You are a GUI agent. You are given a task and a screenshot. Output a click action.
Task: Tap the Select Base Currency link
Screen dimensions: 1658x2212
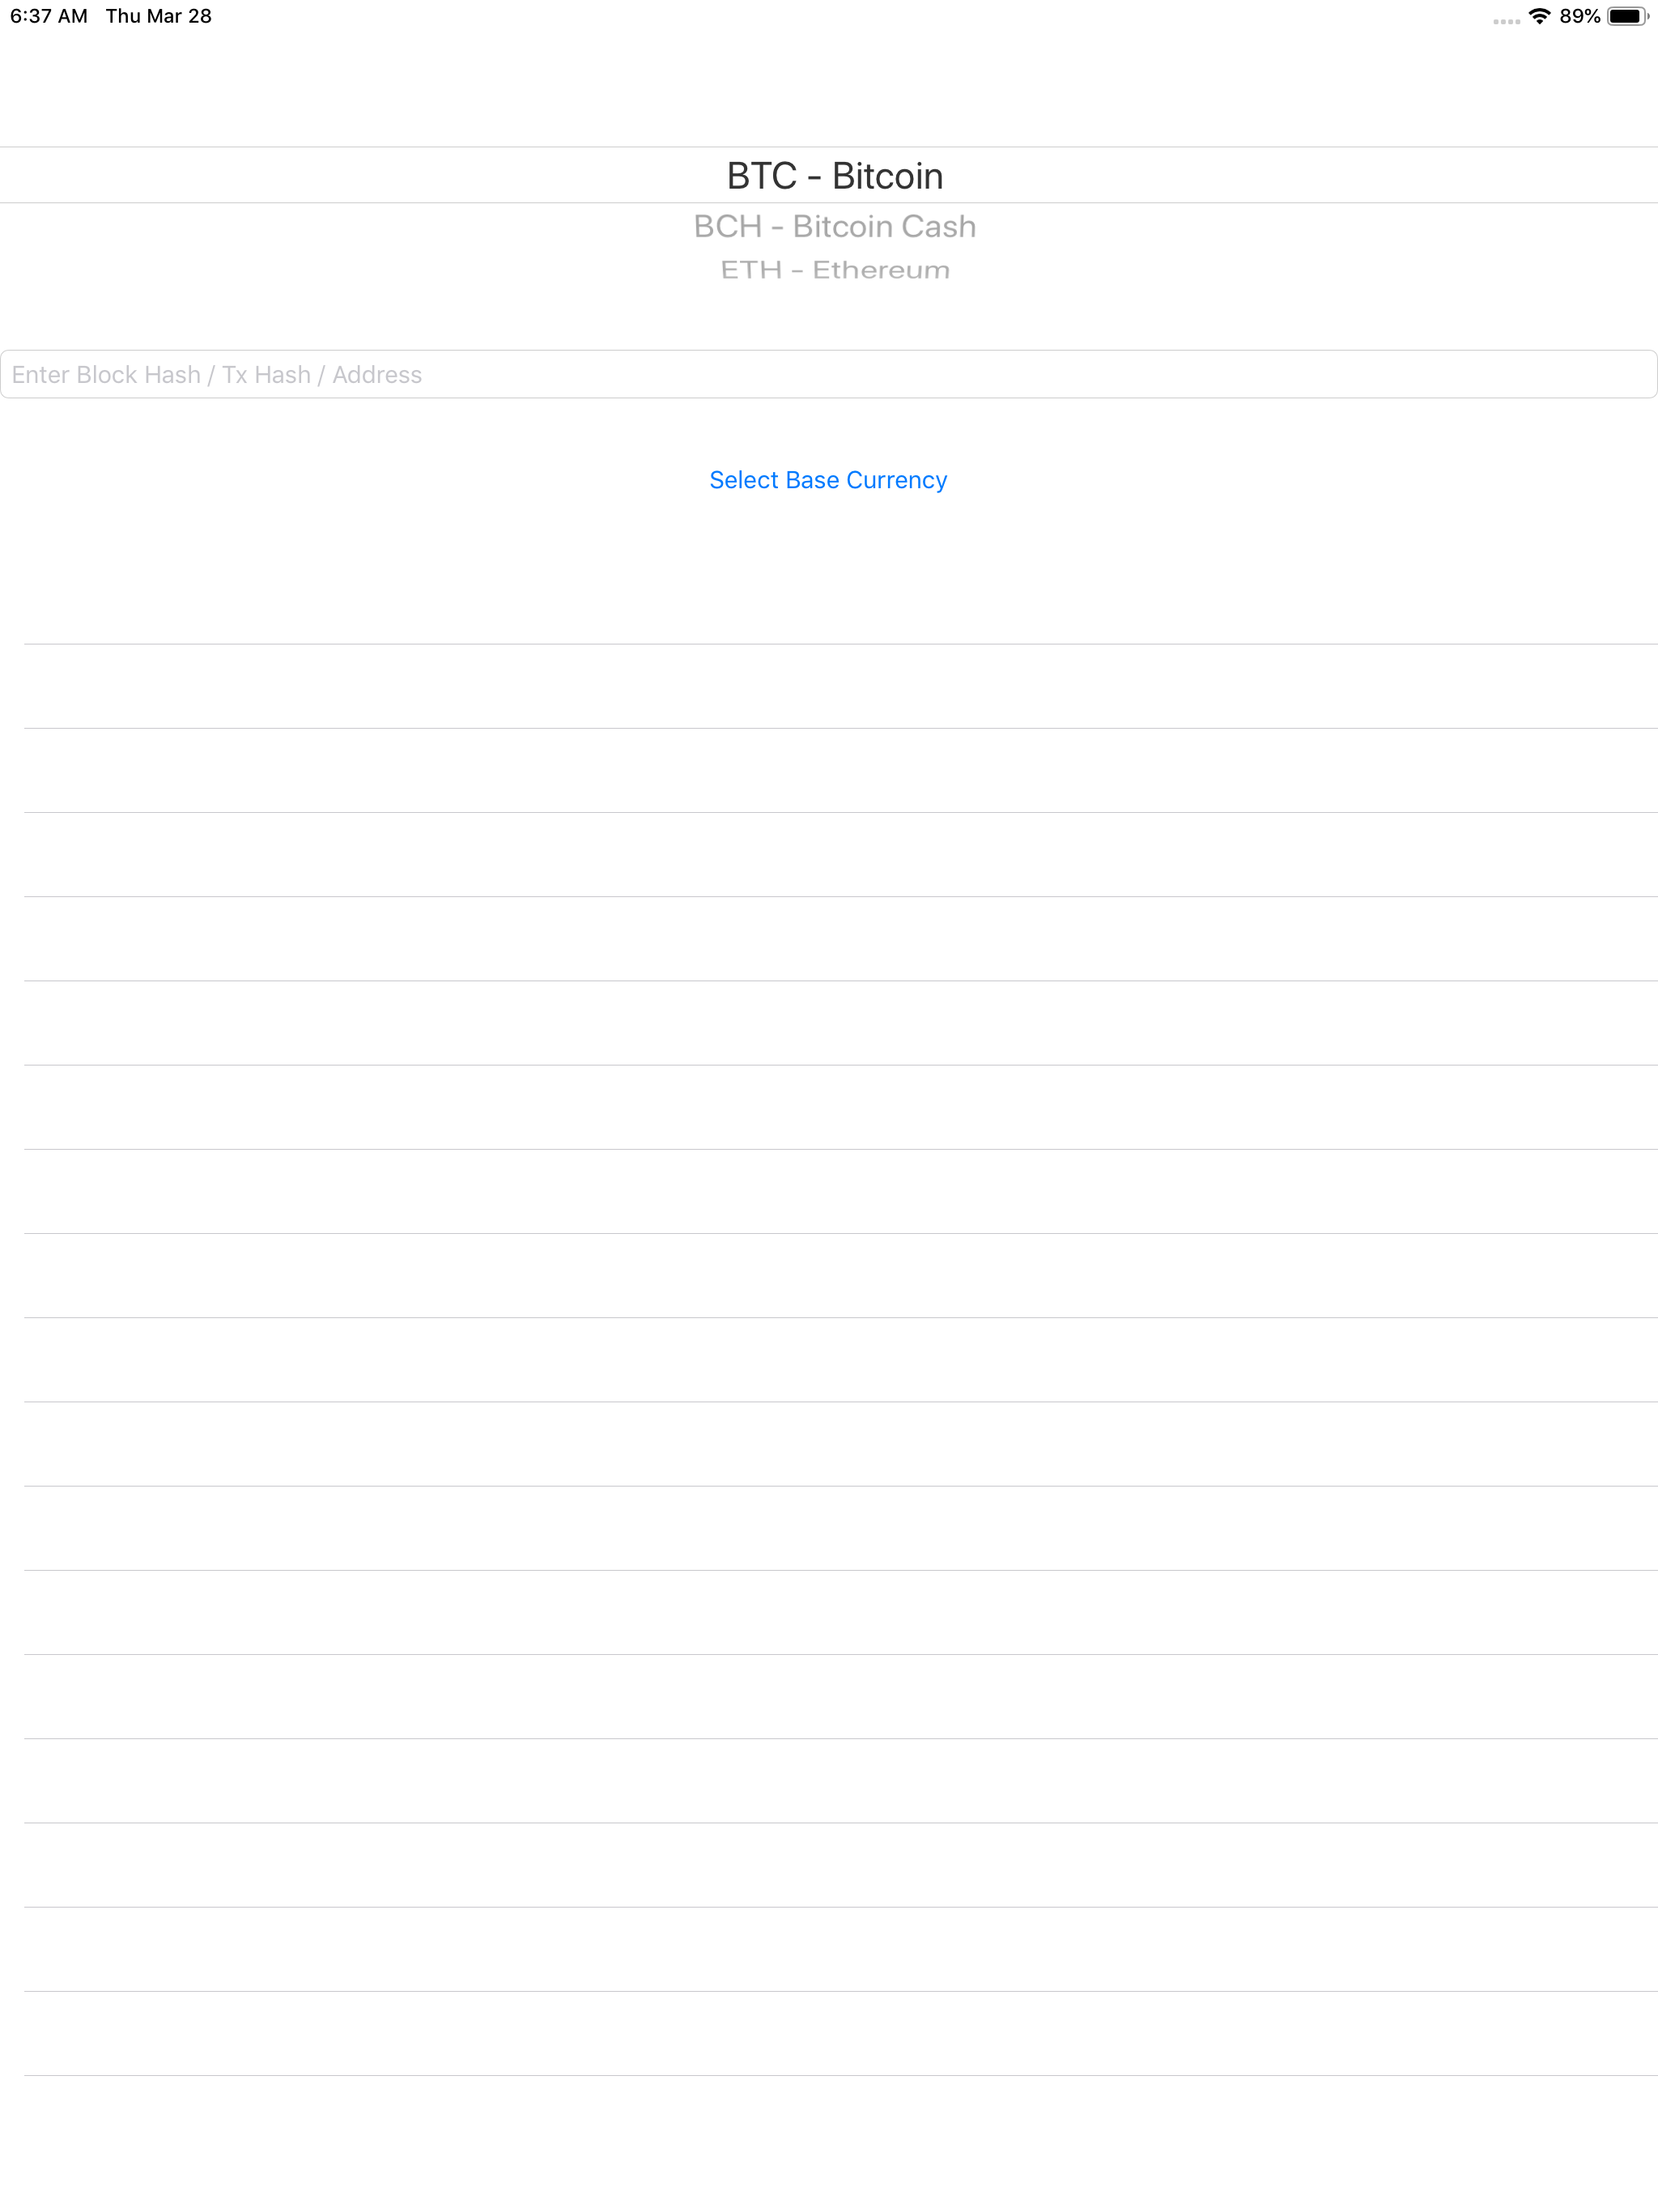828,480
